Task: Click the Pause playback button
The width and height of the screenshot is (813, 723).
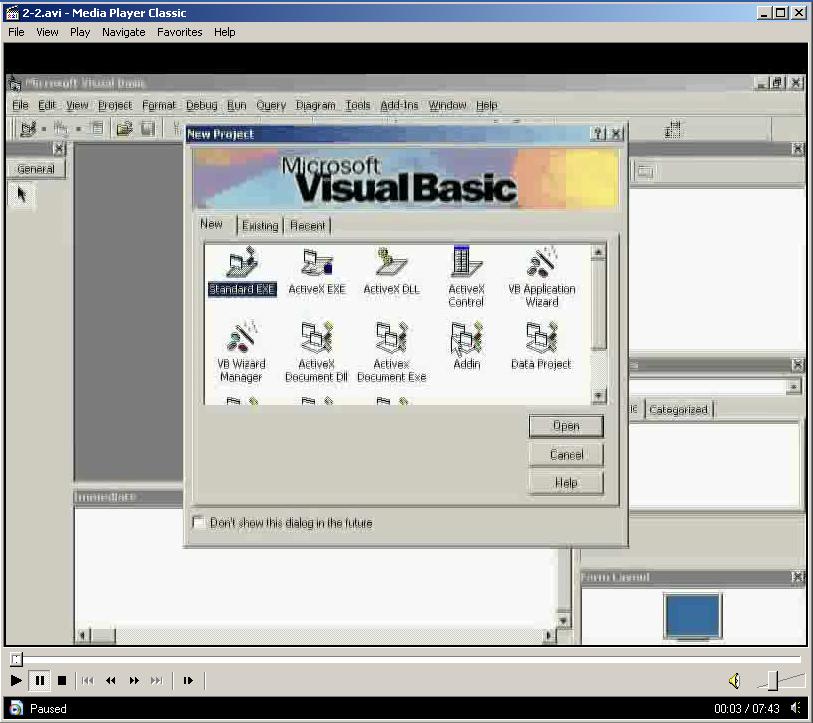Action: point(40,681)
